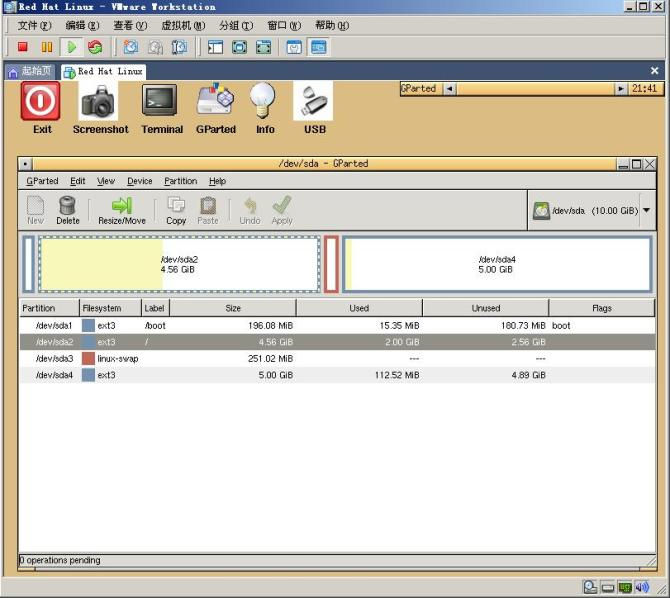The image size is (670, 598).
Task: Launch the Terminal icon
Action: [159, 100]
